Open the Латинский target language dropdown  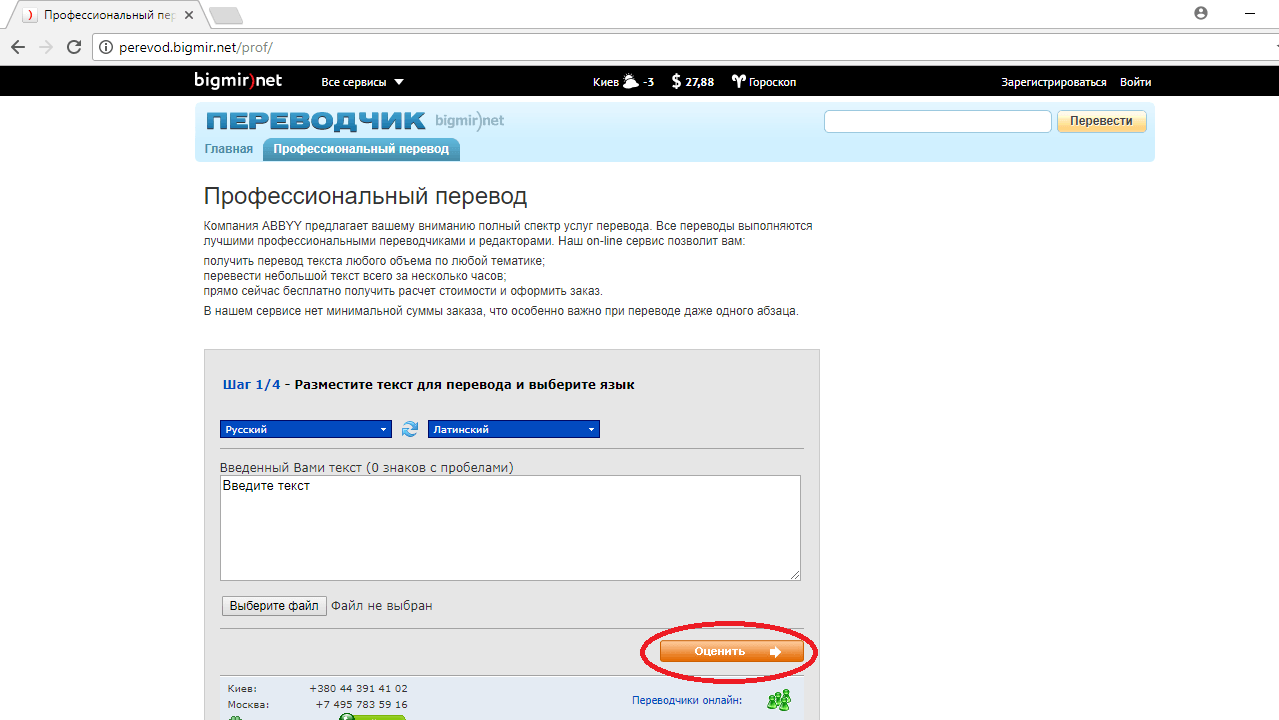click(x=514, y=429)
